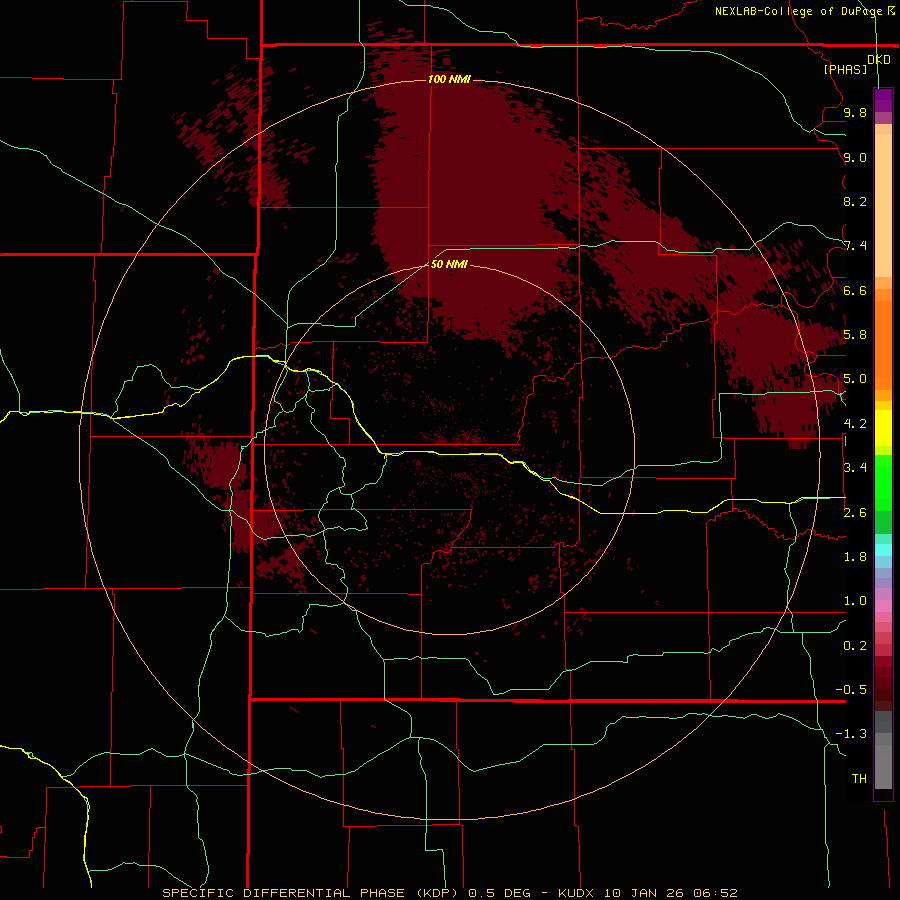Click the 4.2 value on the color scale
This screenshot has width=900, height=900.
[855, 424]
